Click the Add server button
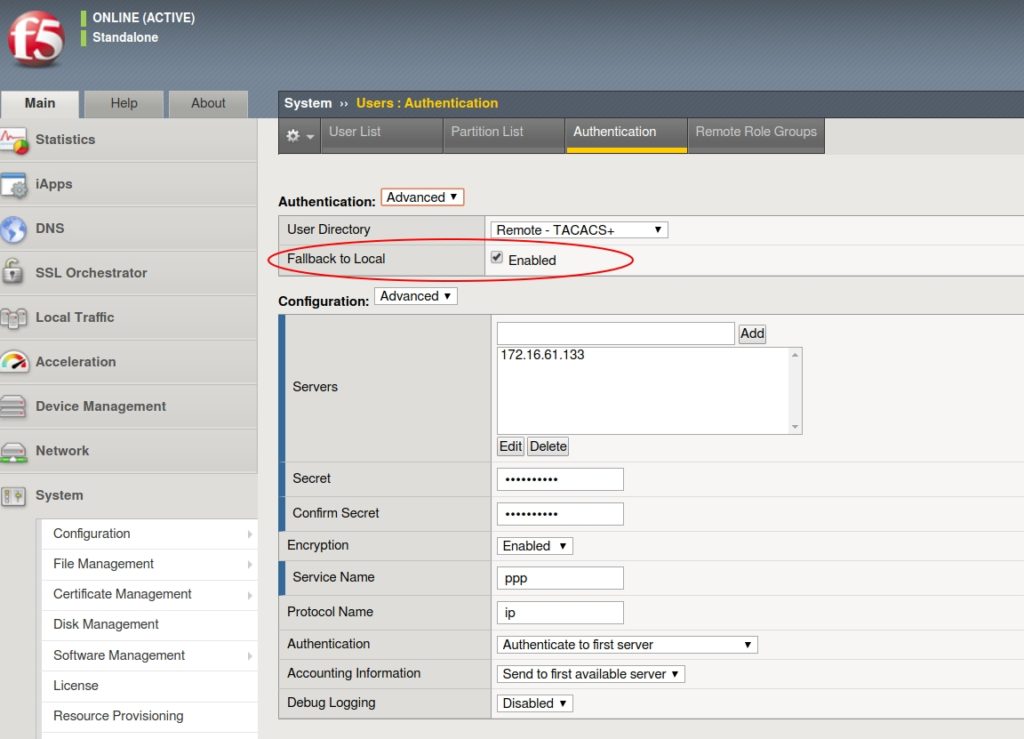The height and width of the screenshot is (739, 1024). click(752, 334)
